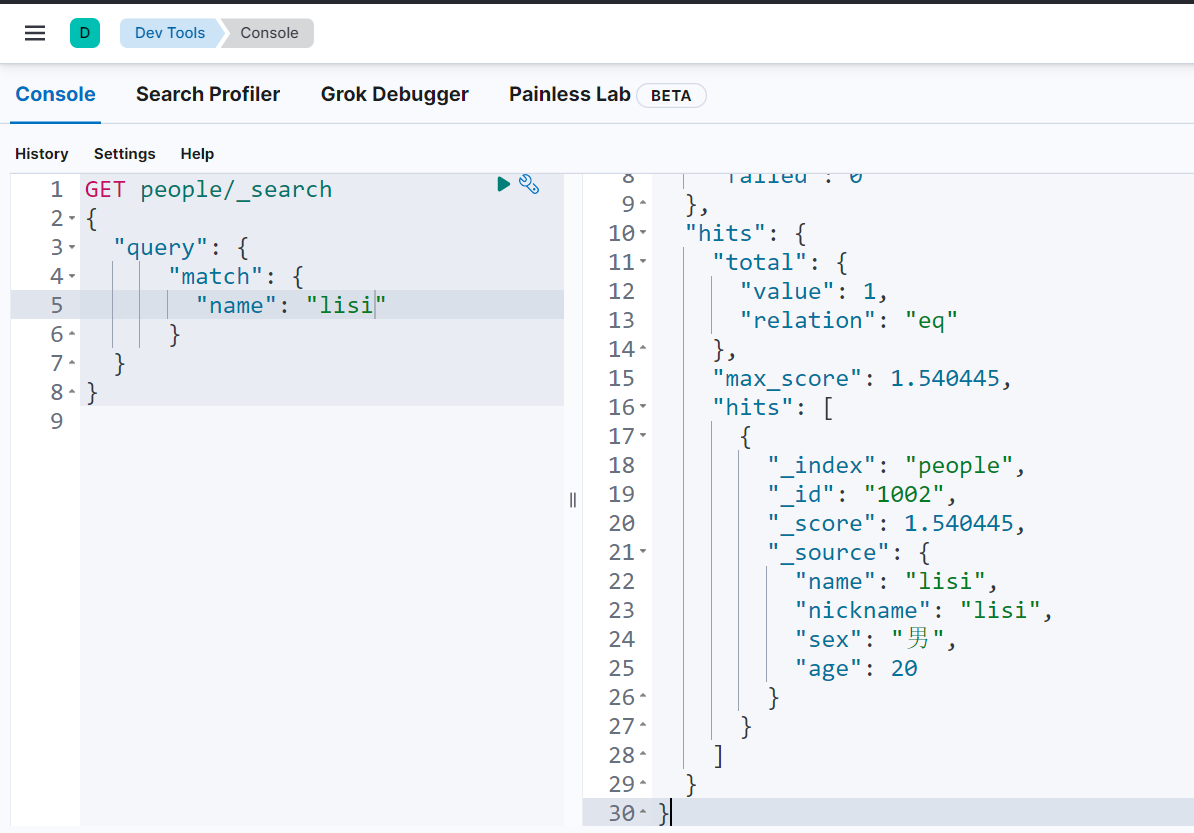Collapse the fold arrow on editor line 2
The width and height of the screenshot is (1194, 833).
pyautogui.click(x=72, y=219)
